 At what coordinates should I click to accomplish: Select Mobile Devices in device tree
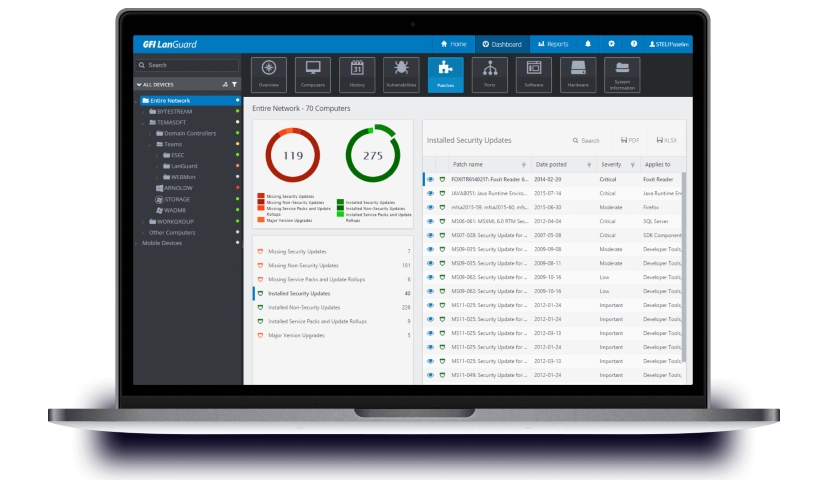[162, 243]
